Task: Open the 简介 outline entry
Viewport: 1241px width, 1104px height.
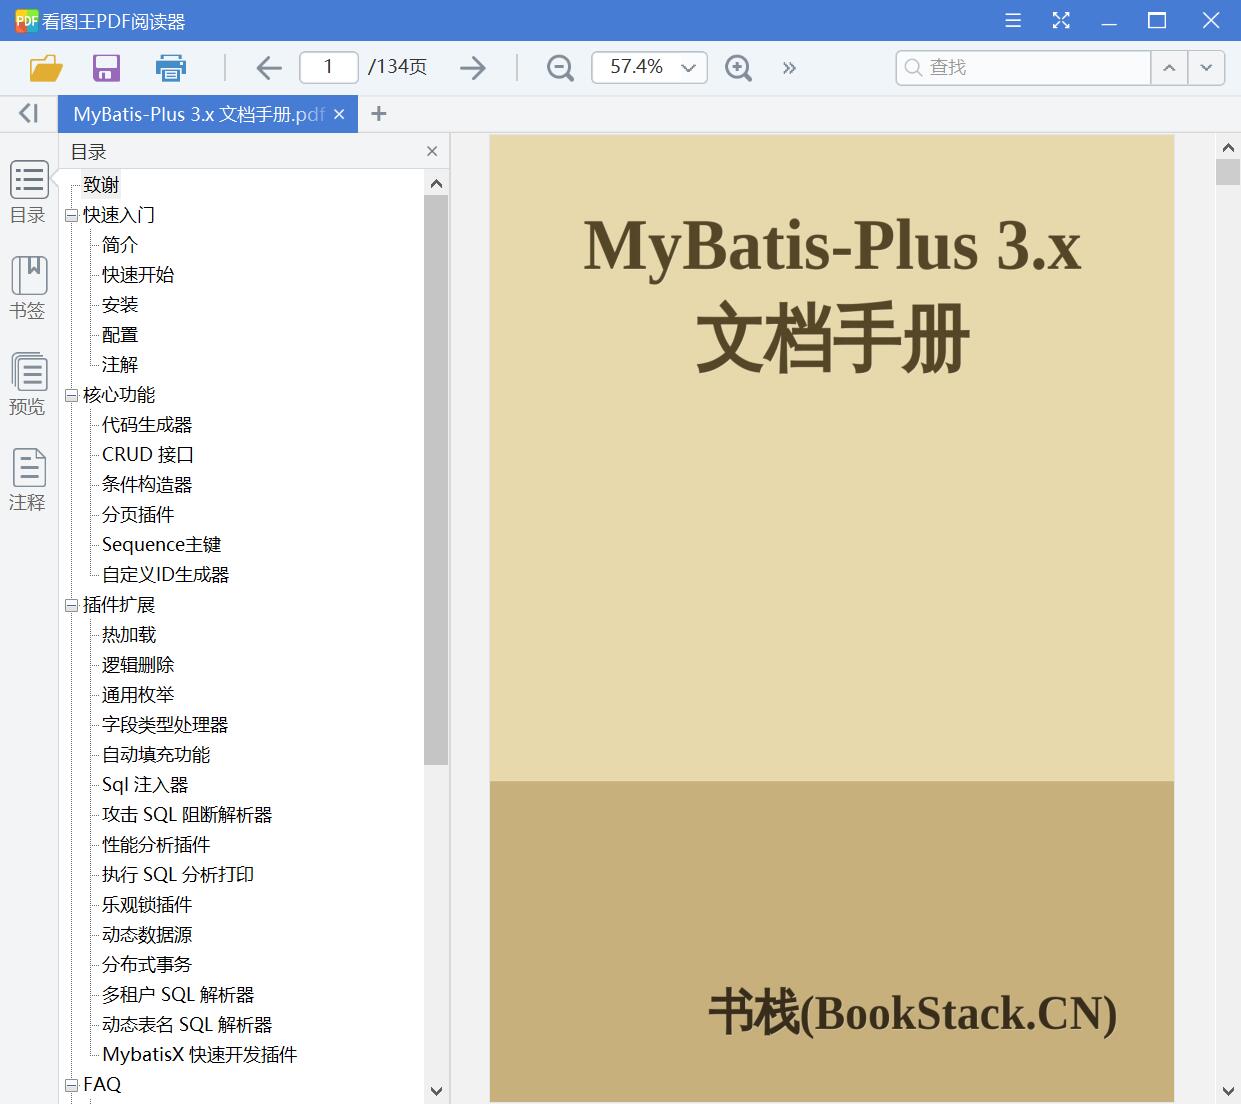Action: (x=120, y=245)
